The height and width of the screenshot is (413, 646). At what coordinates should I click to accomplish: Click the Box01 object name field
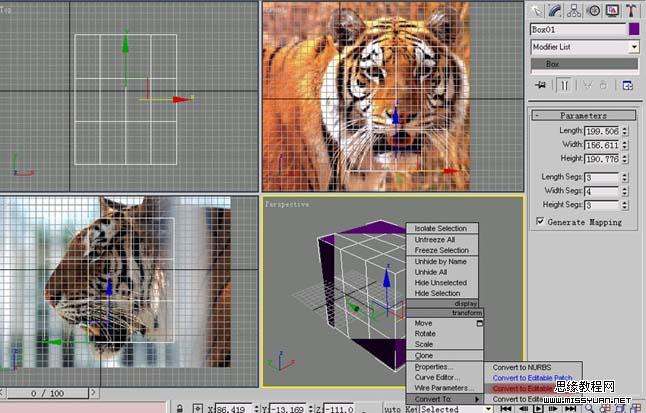pos(578,29)
